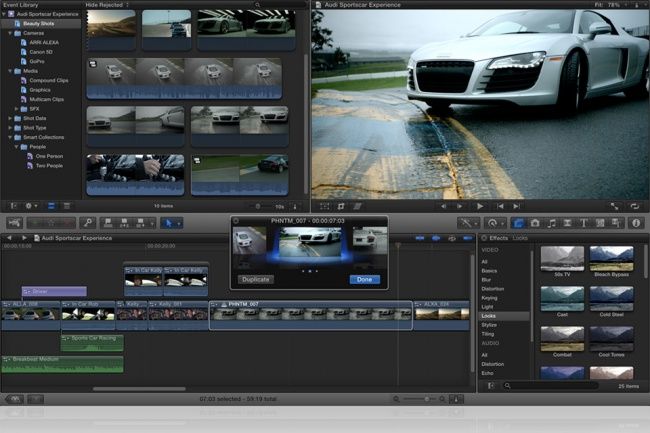Select the Bleach Bypass effect thumbnail
The image size is (650, 433).
point(611,259)
